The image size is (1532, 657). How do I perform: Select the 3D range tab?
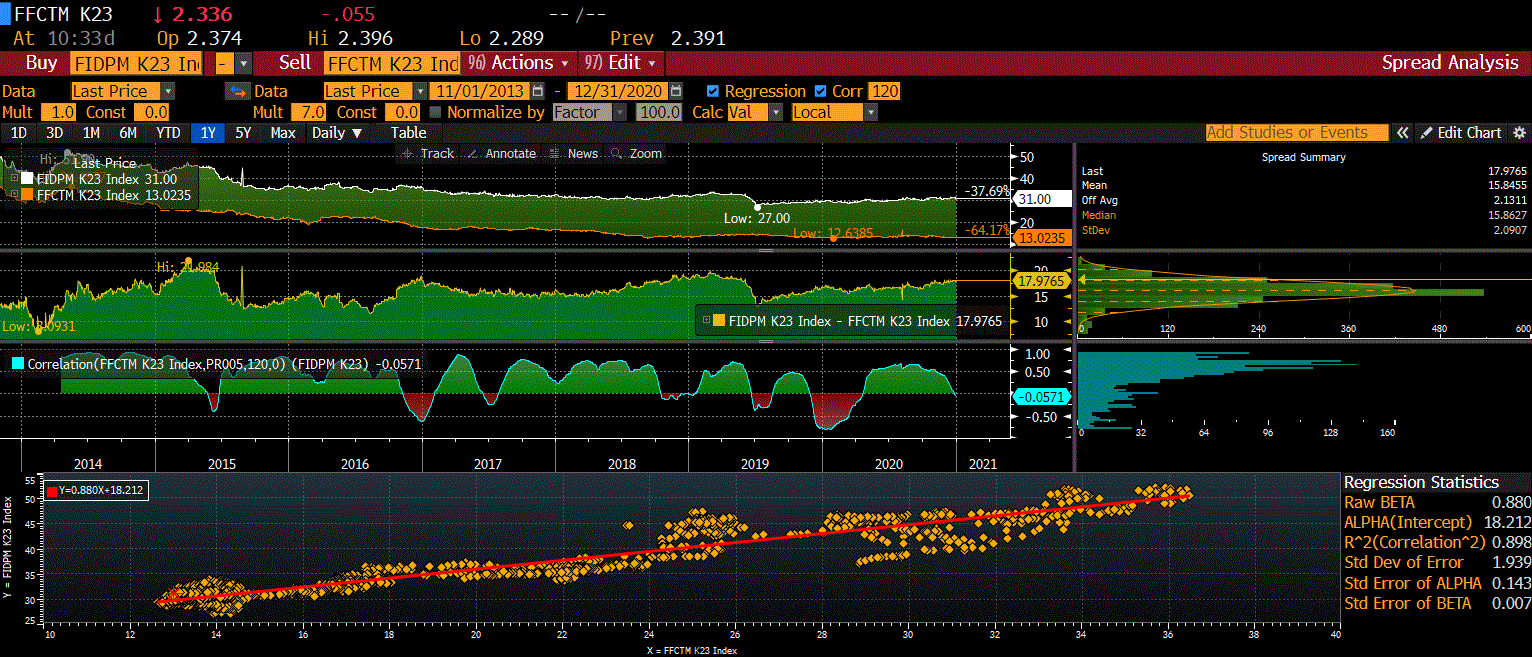click(x=54, y=133)
